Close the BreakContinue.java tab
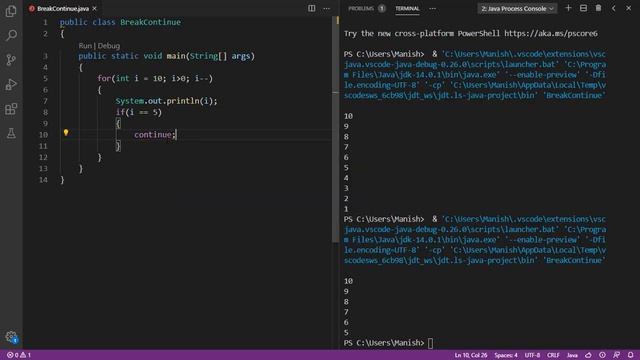Screen dimensions: 640x360 (95, 8)
